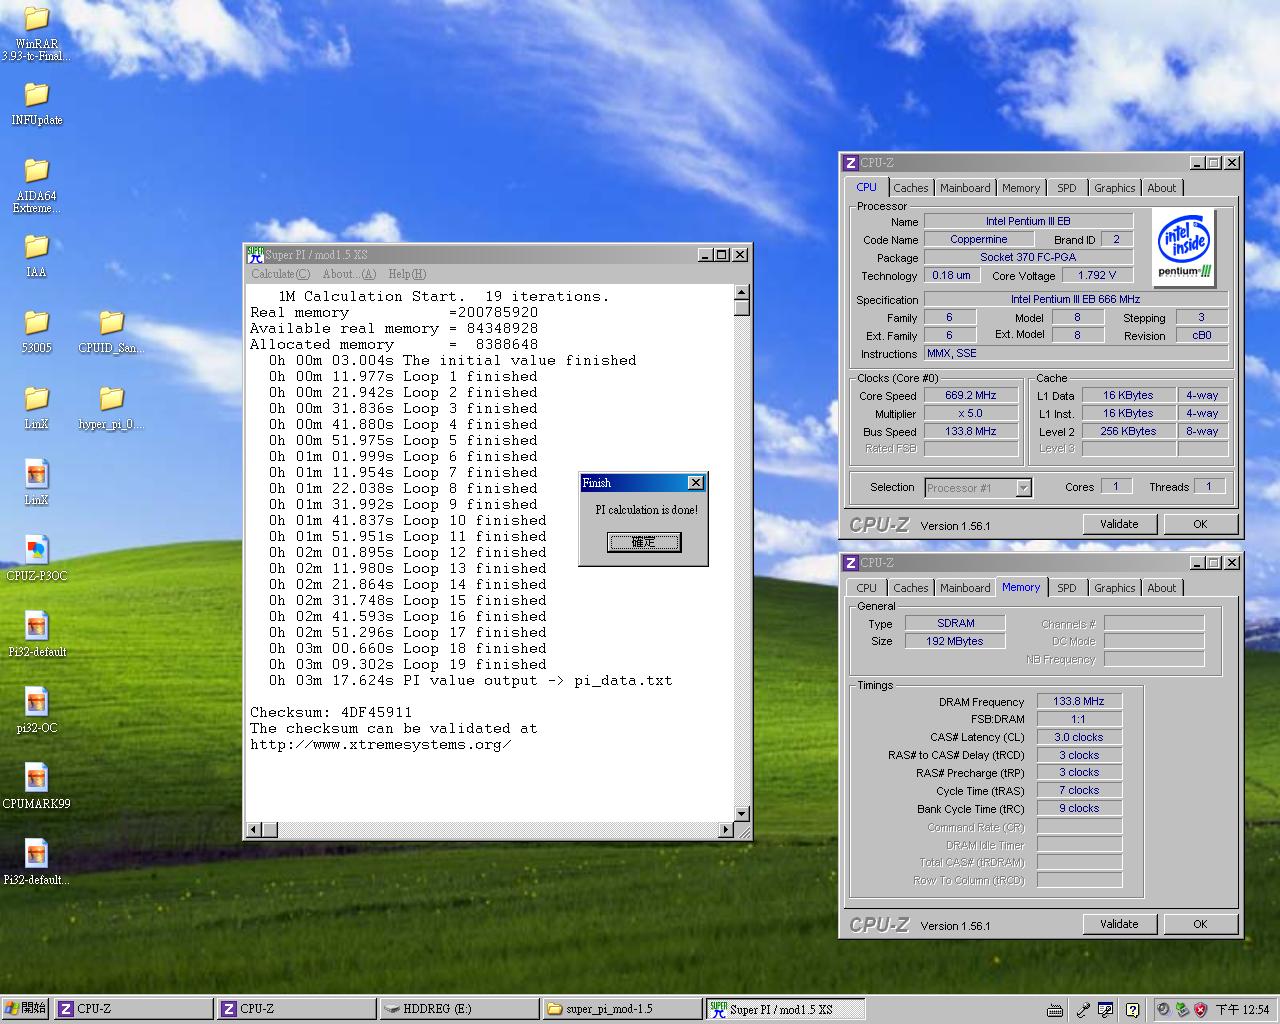Click the keyboard icon in the language bar
This screenshot has width=1280, height=1024.
[x=1055, y=1010]
